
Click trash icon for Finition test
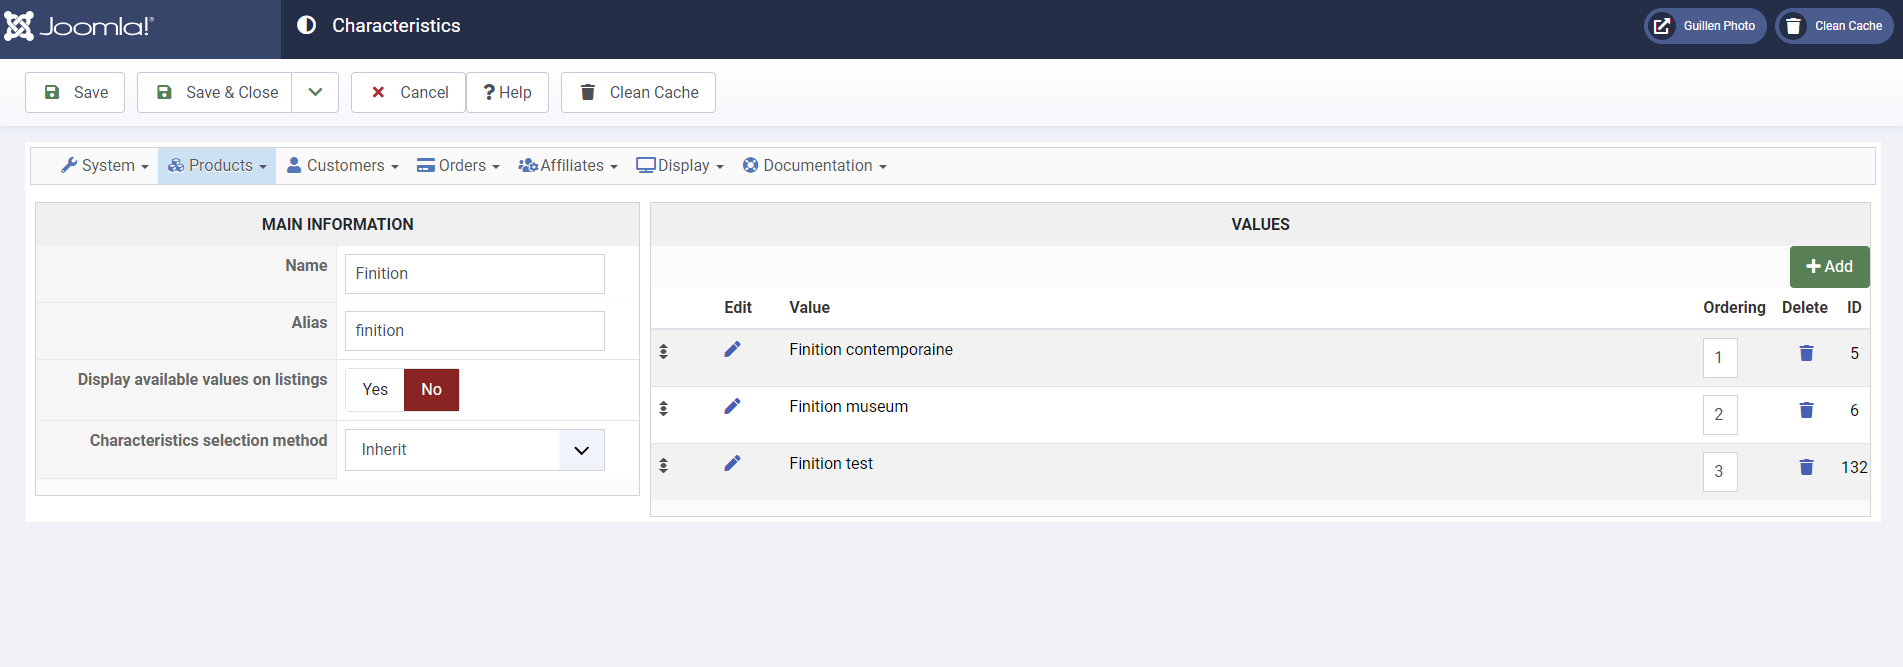tap(1806, 467)
